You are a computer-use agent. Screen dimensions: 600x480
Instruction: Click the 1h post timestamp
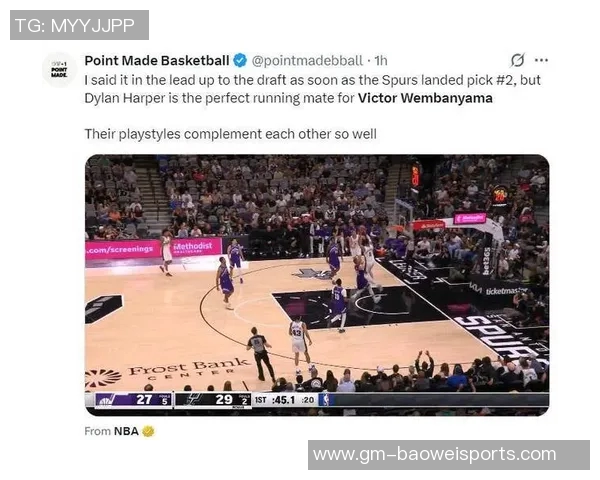tap(381, 60)
